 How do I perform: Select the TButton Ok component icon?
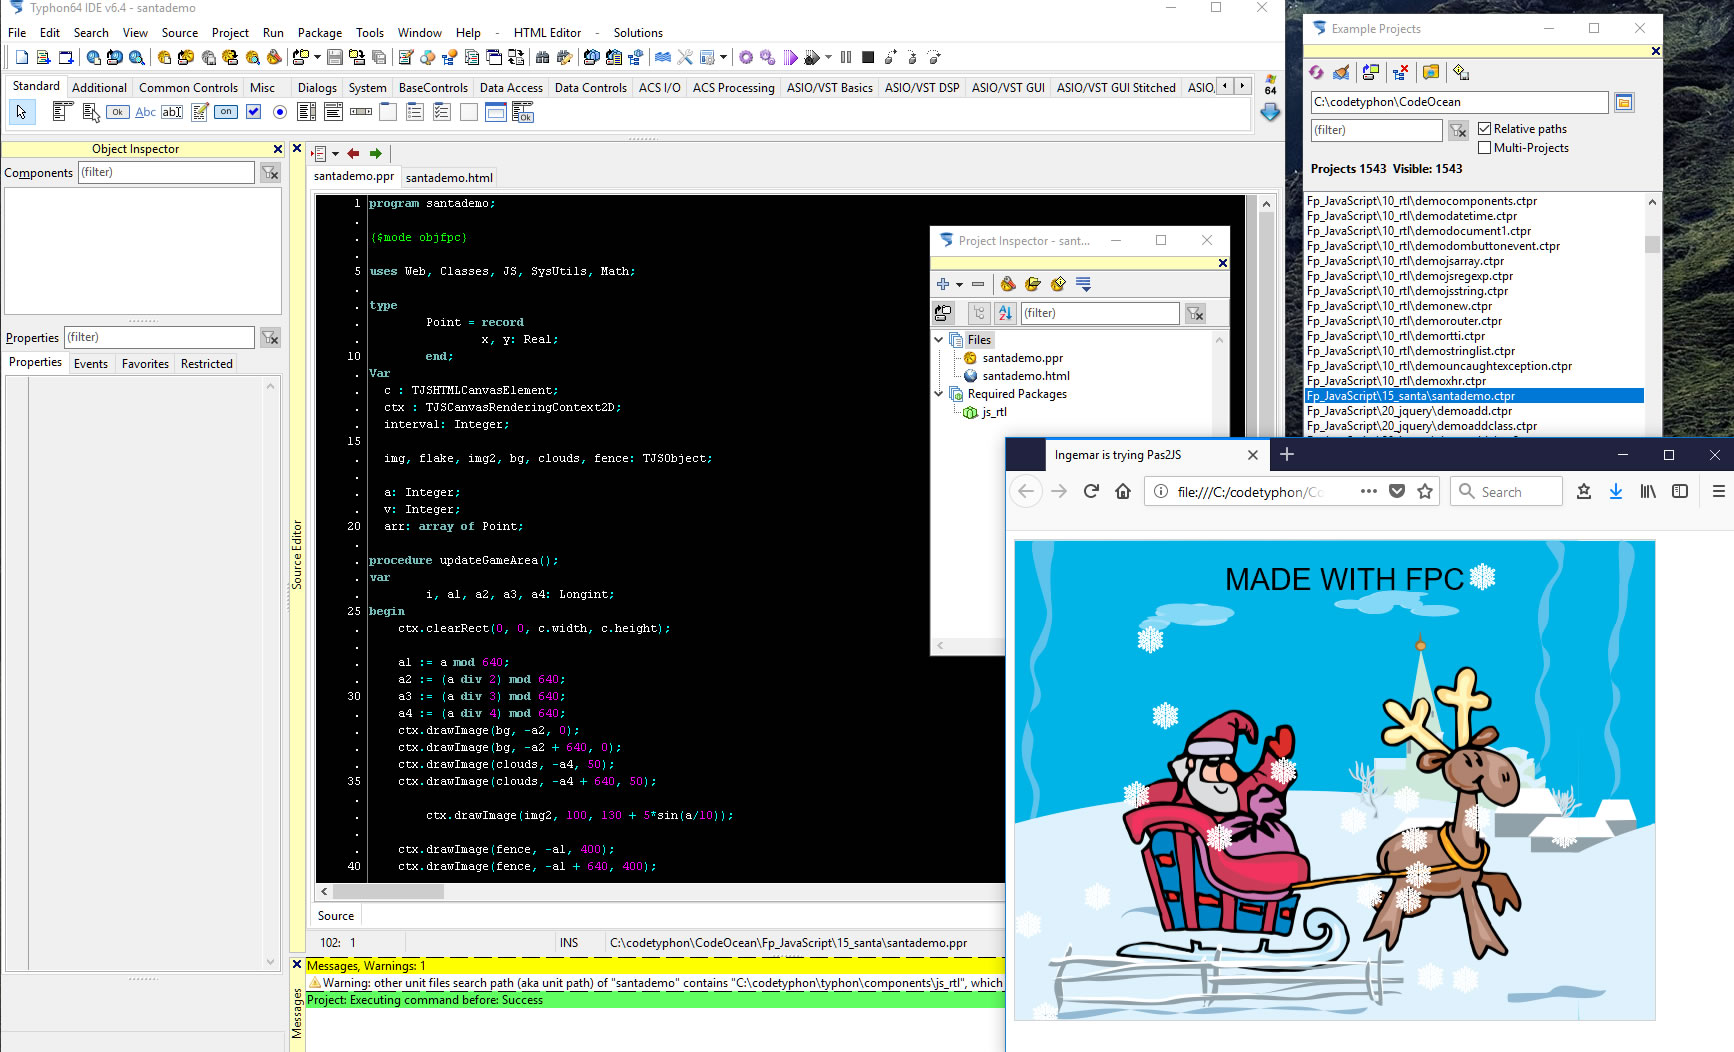click(118, 112)
